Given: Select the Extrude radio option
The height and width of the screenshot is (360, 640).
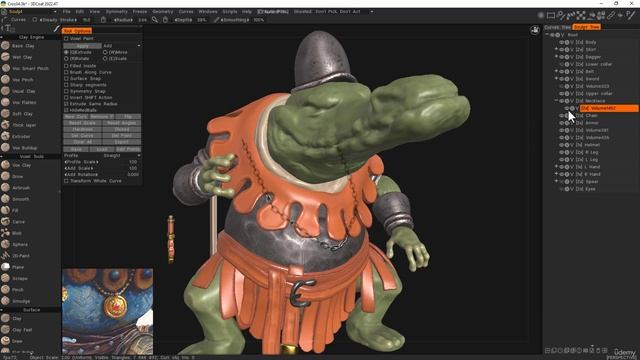Looking at the screenshot, I should 67,52.
